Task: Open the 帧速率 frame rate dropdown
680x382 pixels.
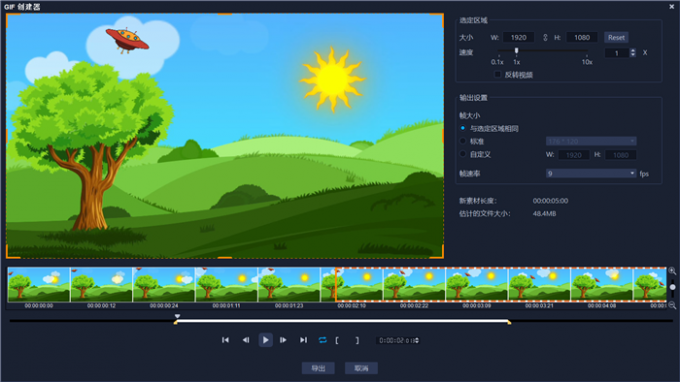Action: click(591, 173)
